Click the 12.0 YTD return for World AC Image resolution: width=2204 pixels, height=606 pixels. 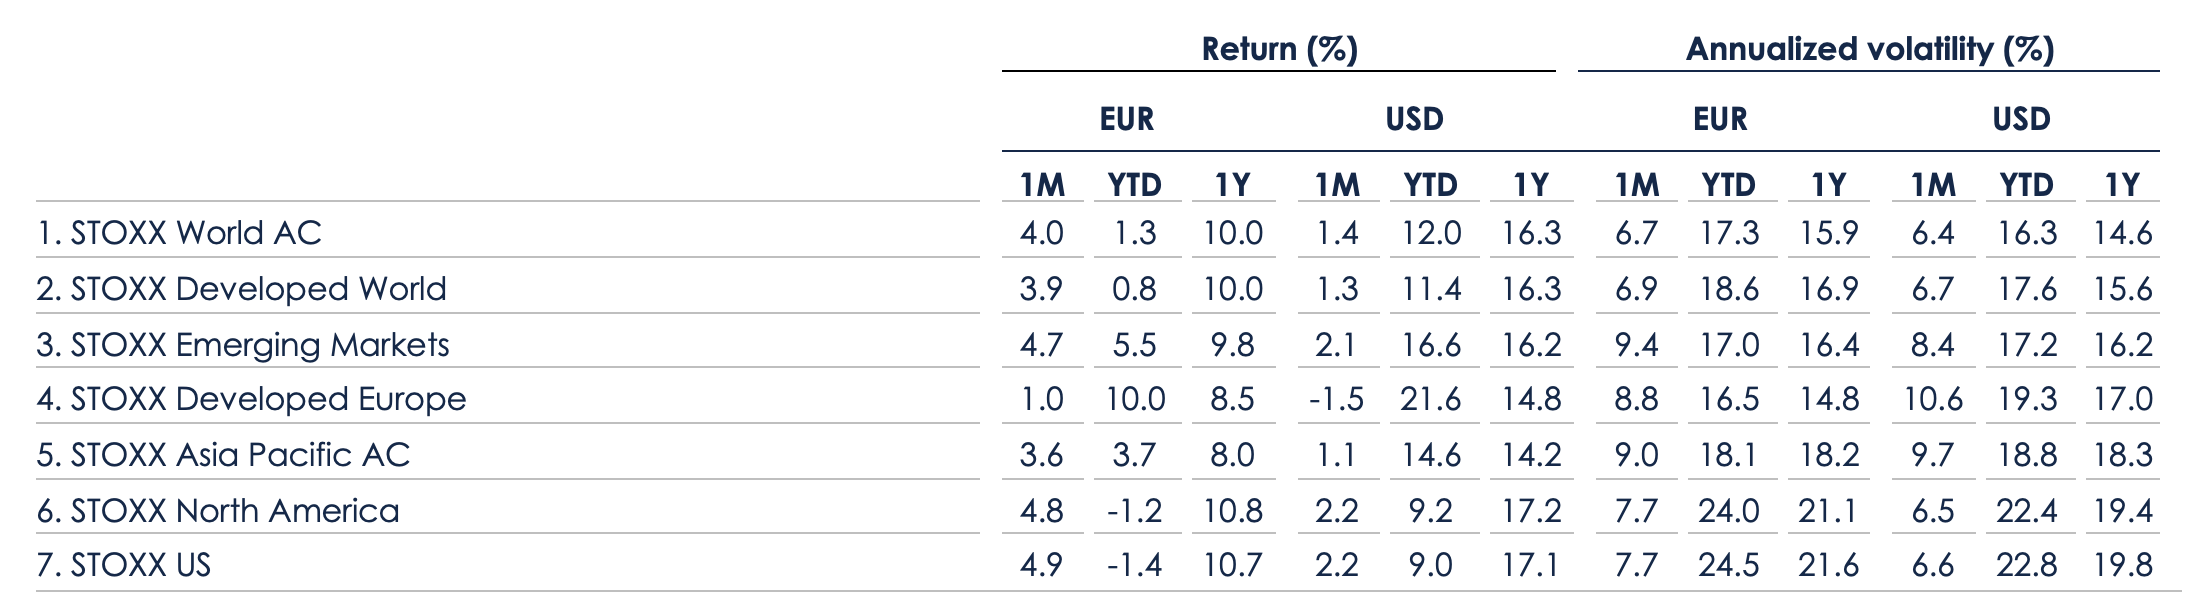click(x=1431, y=233)
